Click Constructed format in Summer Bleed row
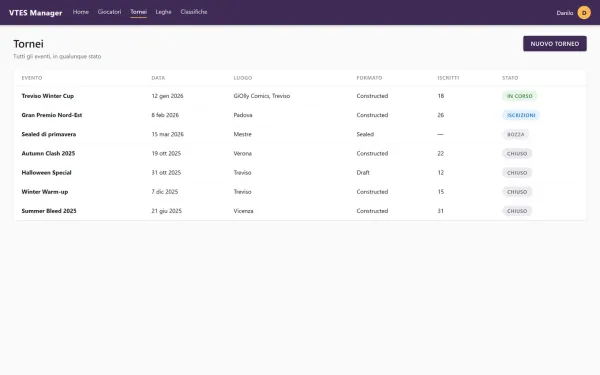Screen dimensions: 600x375 coord(372,211)
